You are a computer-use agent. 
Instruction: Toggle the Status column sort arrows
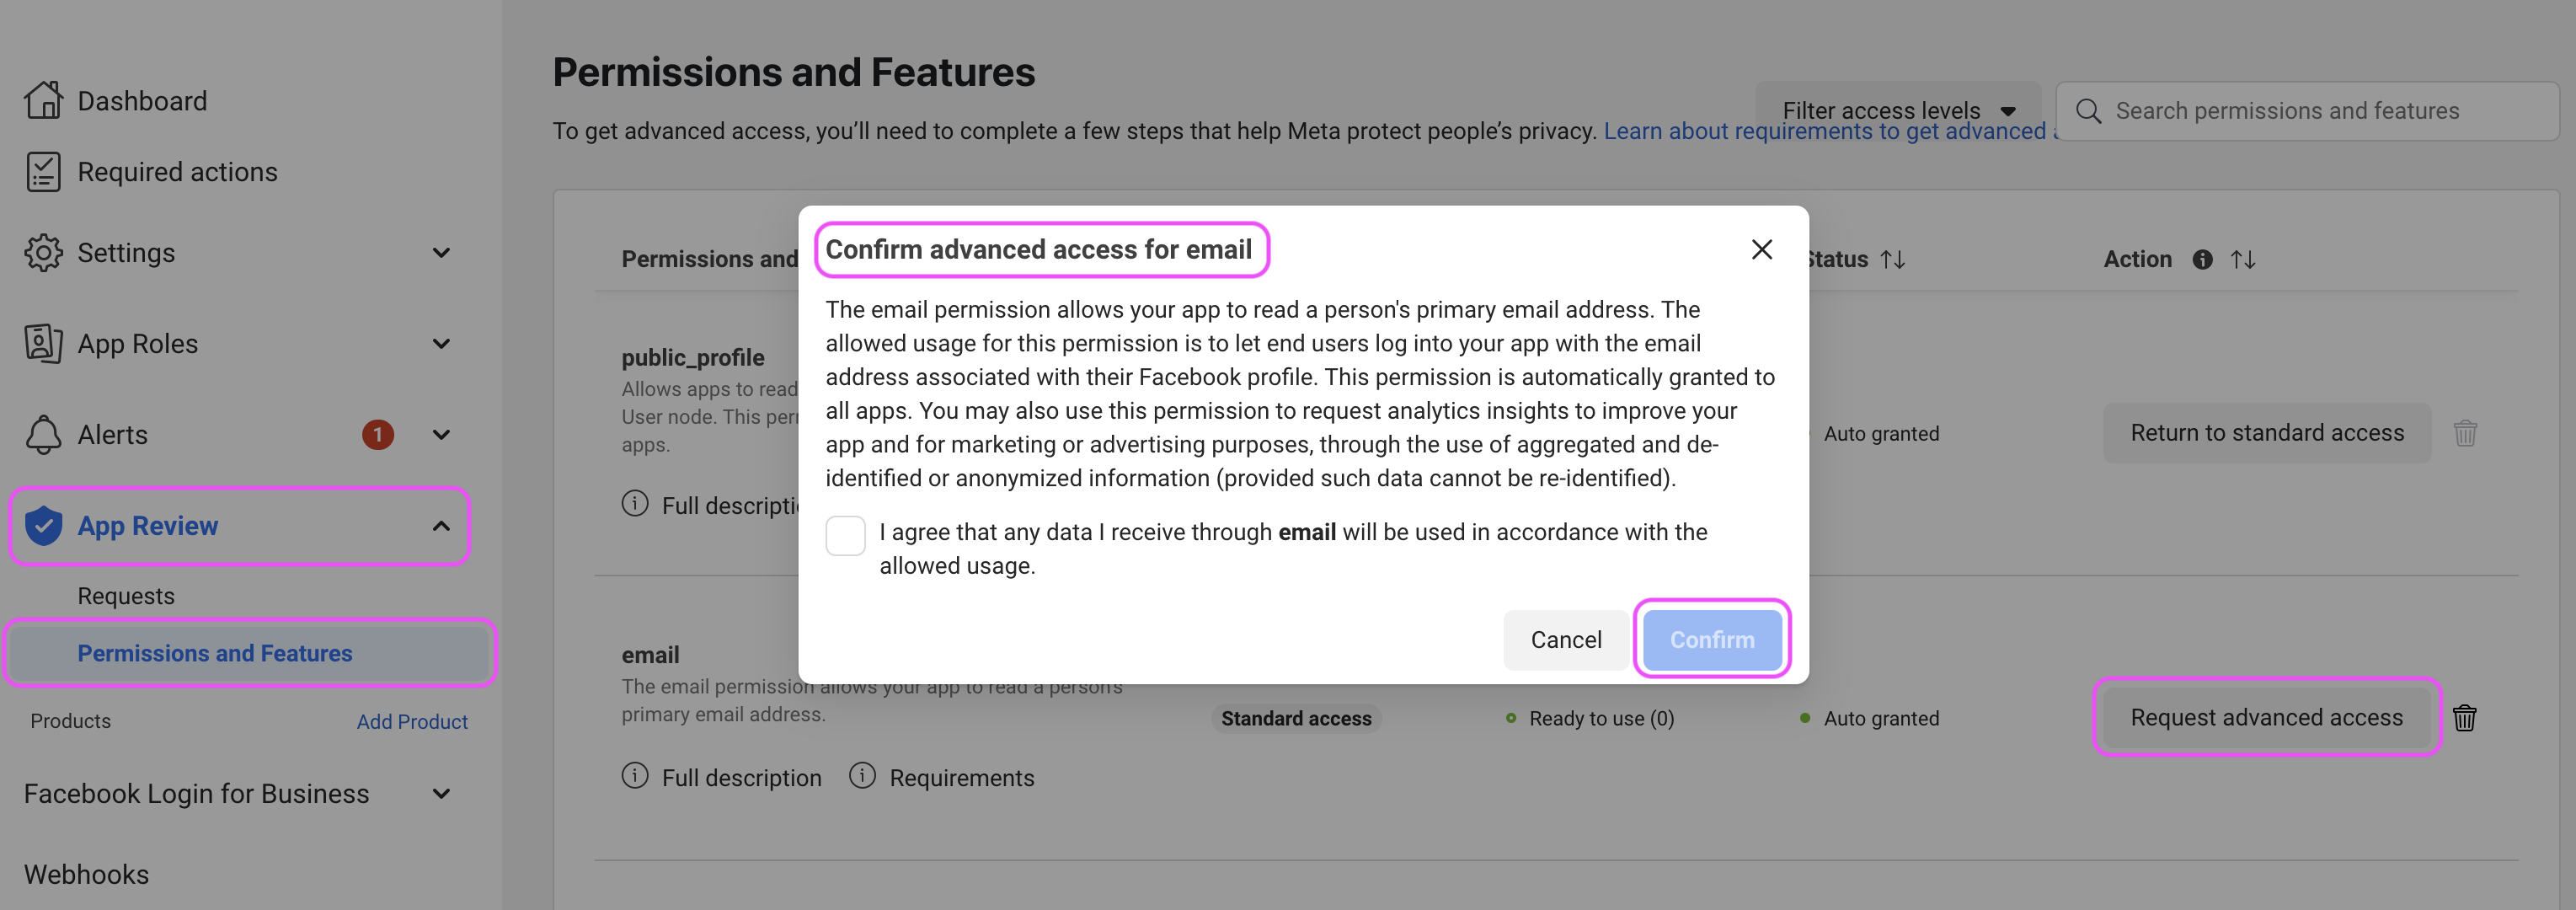(1893, 259)
